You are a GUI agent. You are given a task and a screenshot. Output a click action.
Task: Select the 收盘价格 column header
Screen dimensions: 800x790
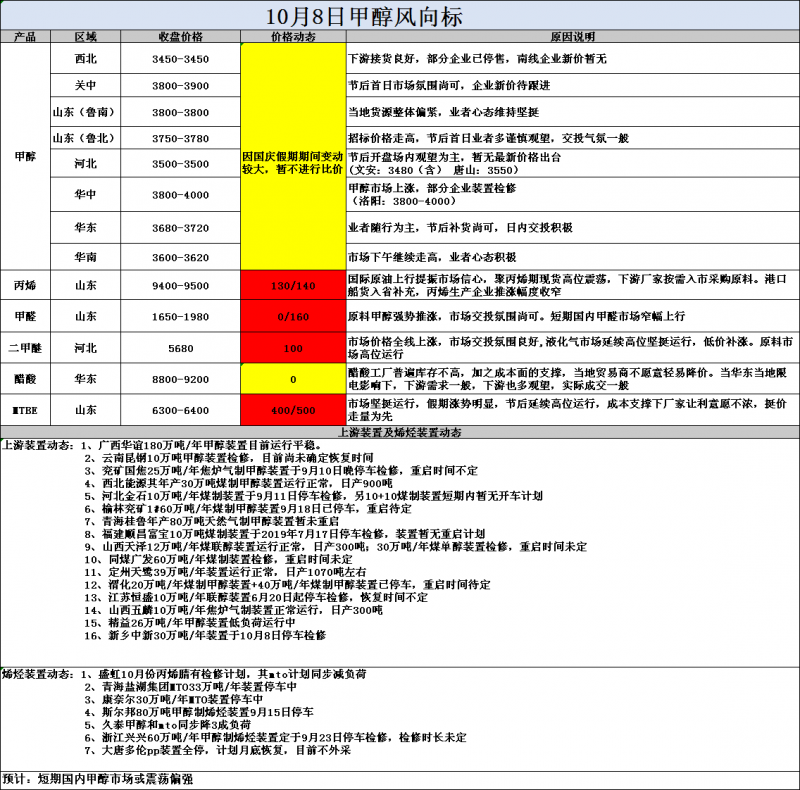(x=180, y=37)
